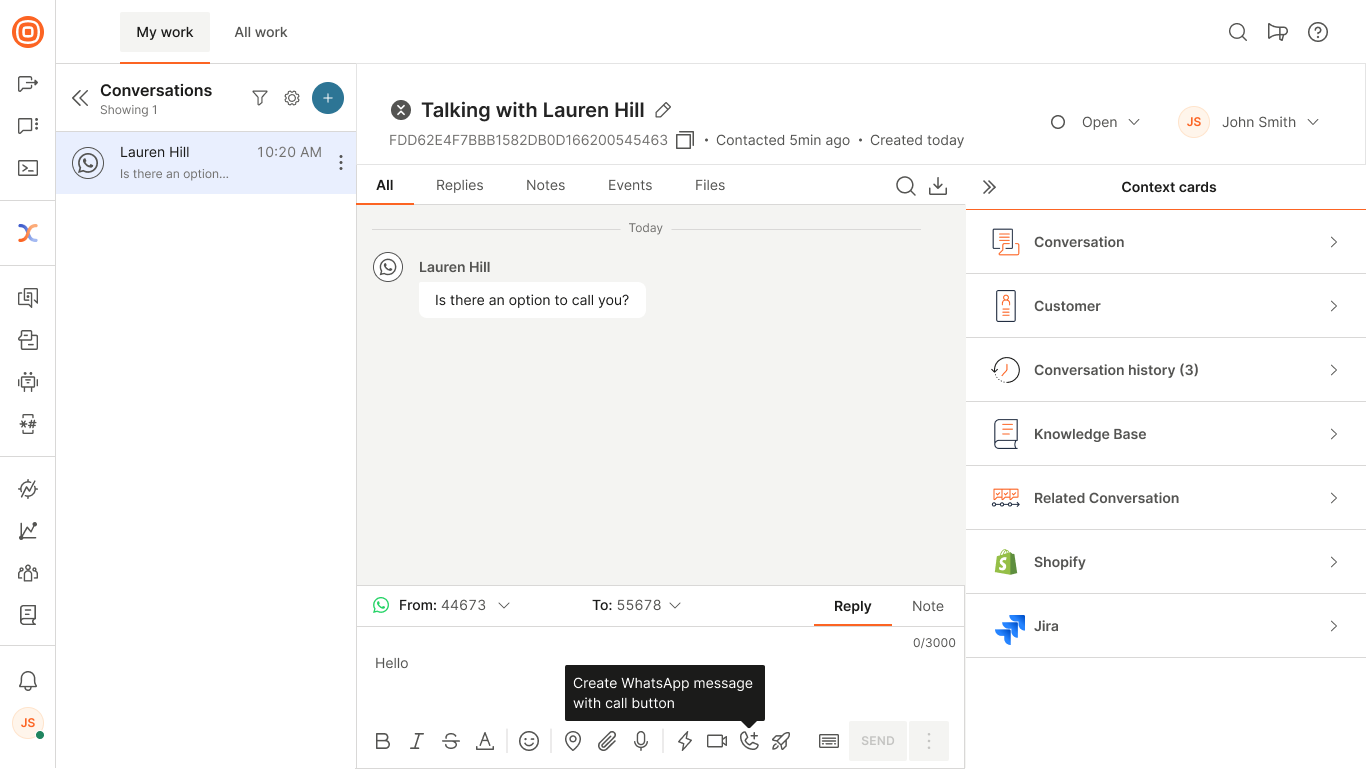This screenshot has height=769, width=1366.
Task: Open the conversation status Open dropdown
Action: coord(1096,122)
